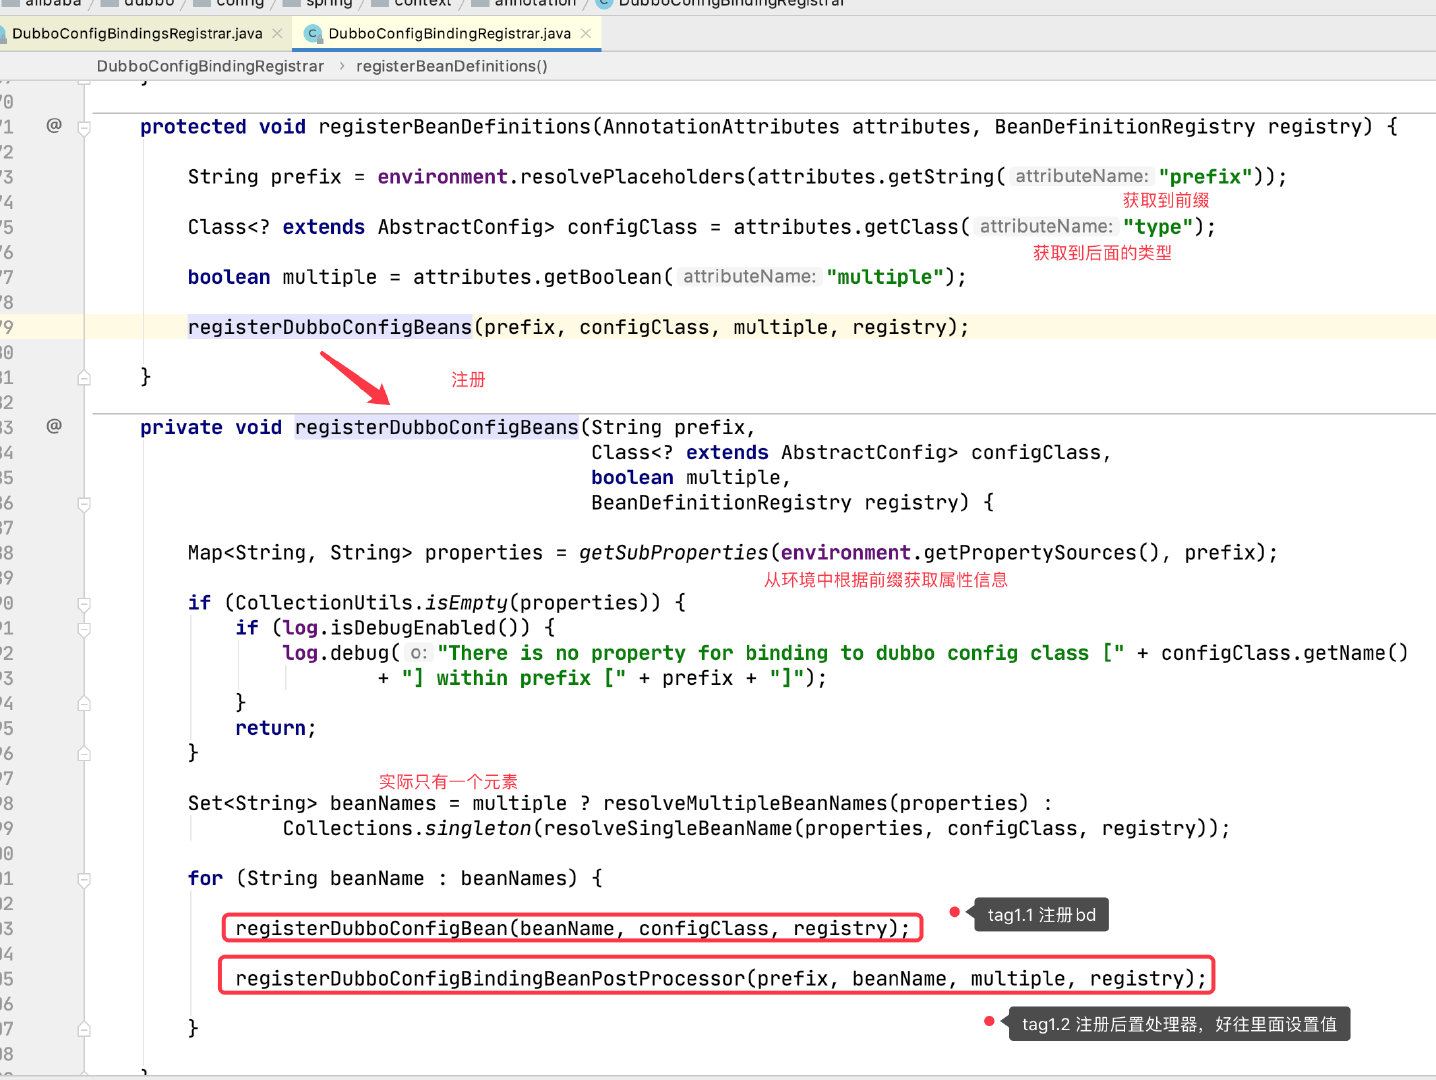Click 'getPropertySources' method call
This screenshot has width=1436, height=1080.
point(1029,553)
